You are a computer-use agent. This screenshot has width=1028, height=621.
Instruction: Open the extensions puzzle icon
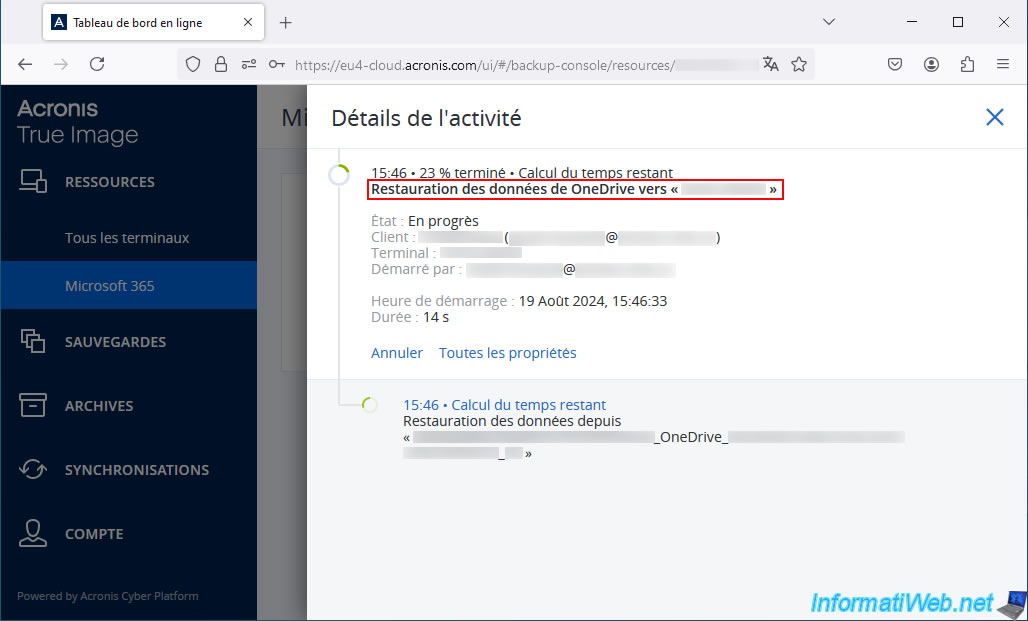(967, 64)
